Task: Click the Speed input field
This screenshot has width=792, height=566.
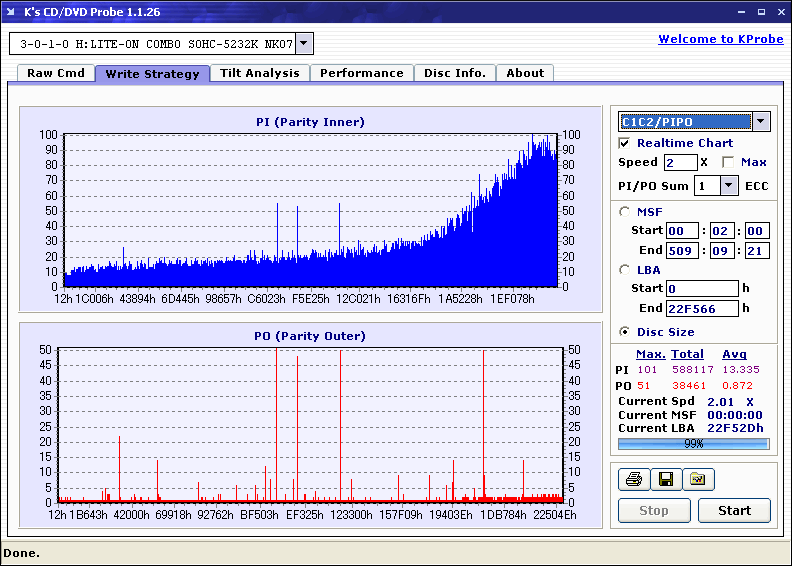Action: pyautogui.click(x=680, y=162)
